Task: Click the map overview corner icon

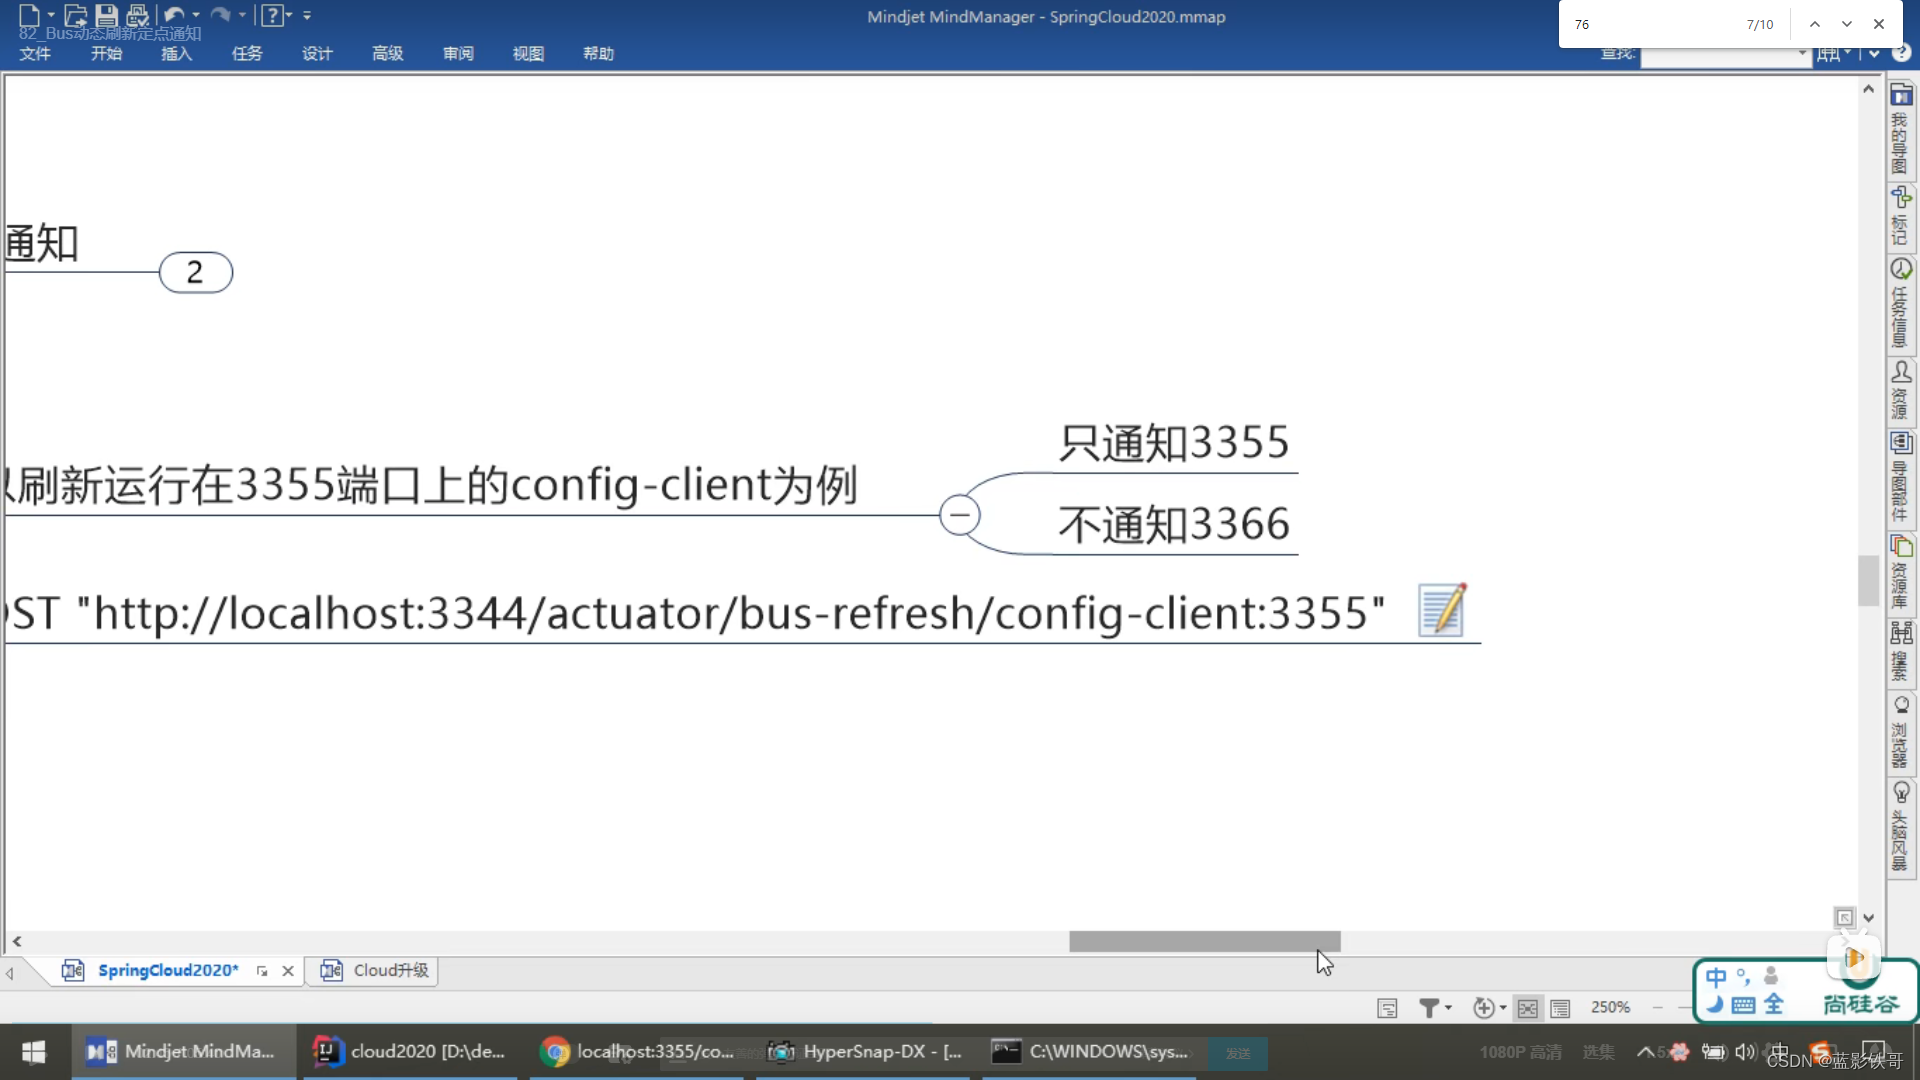Action: [x=1844, y=917]
